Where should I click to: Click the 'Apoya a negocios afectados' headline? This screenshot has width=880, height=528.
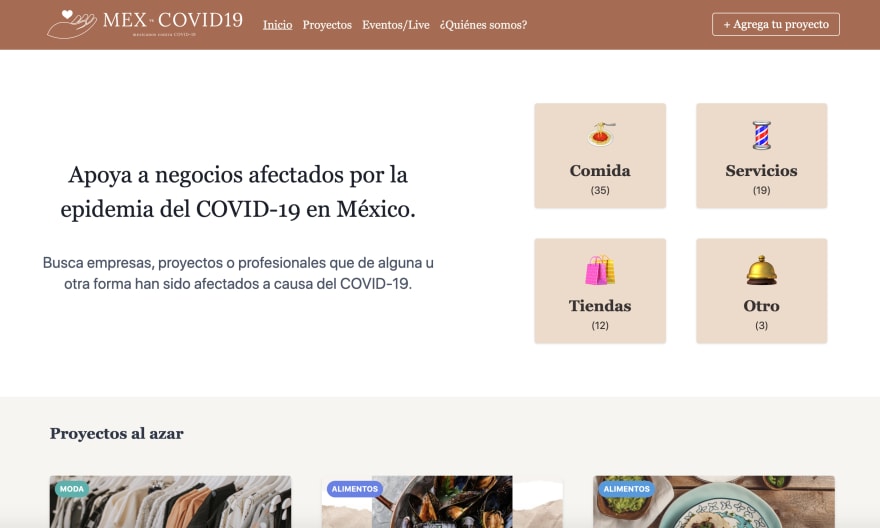click(238, 192)
